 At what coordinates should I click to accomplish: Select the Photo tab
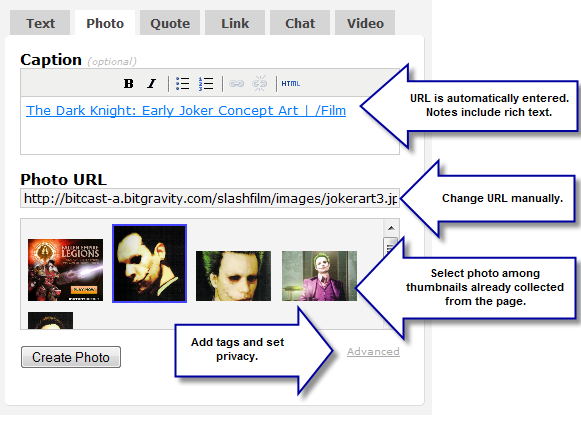(105, 23)
